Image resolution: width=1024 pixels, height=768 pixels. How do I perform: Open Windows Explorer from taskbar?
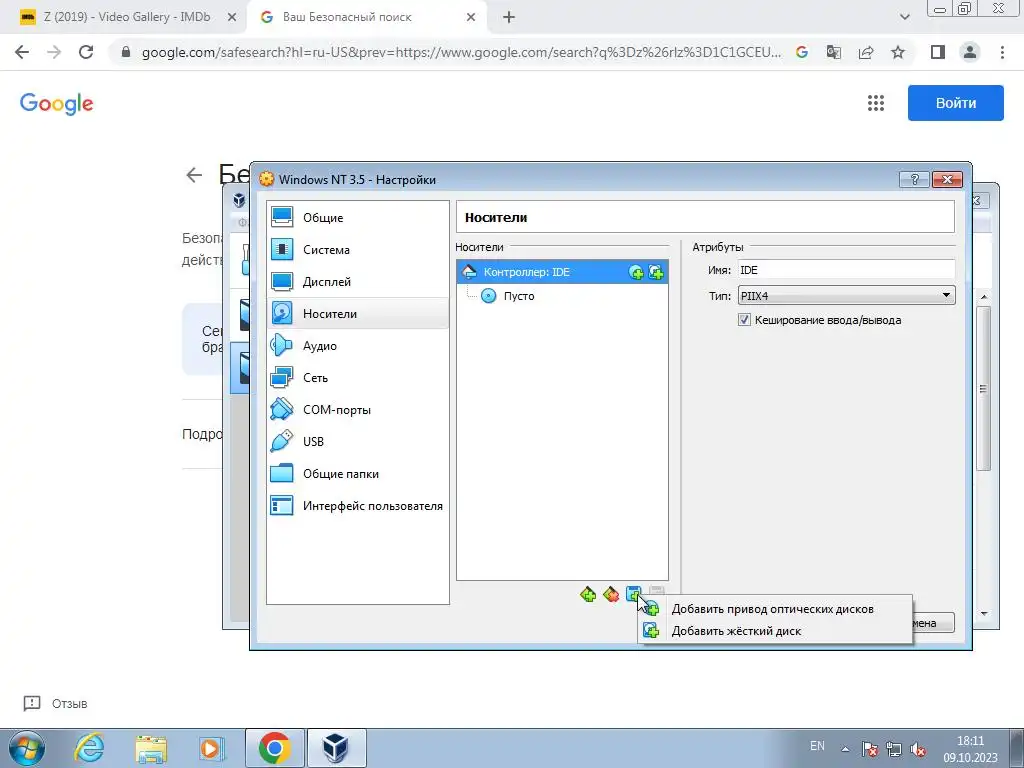pos(151,748)
